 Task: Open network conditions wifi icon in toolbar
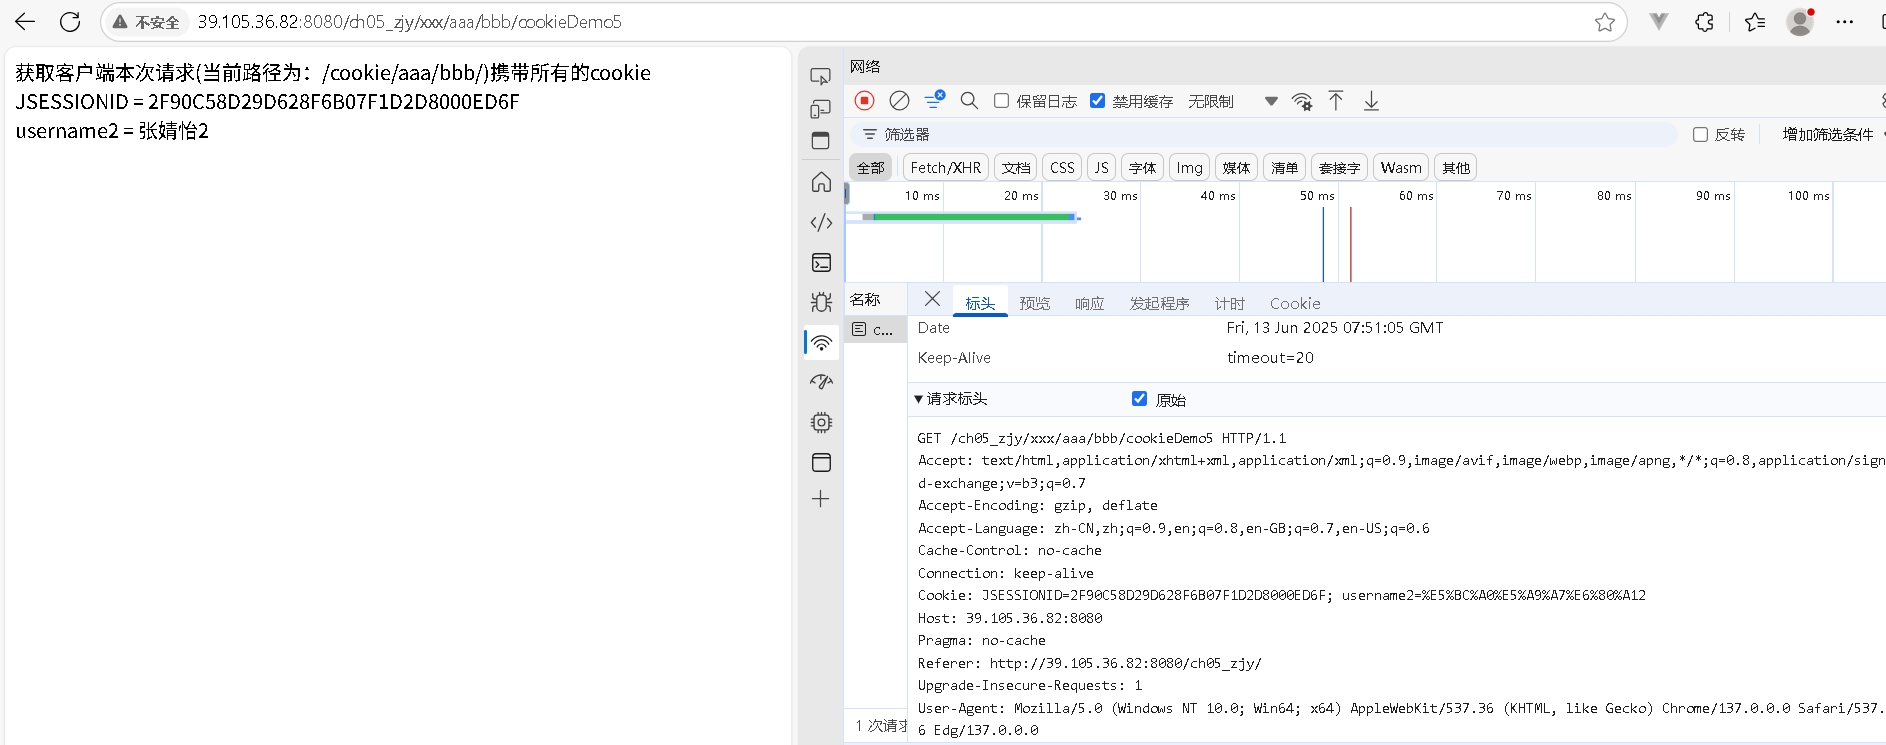1301,101
